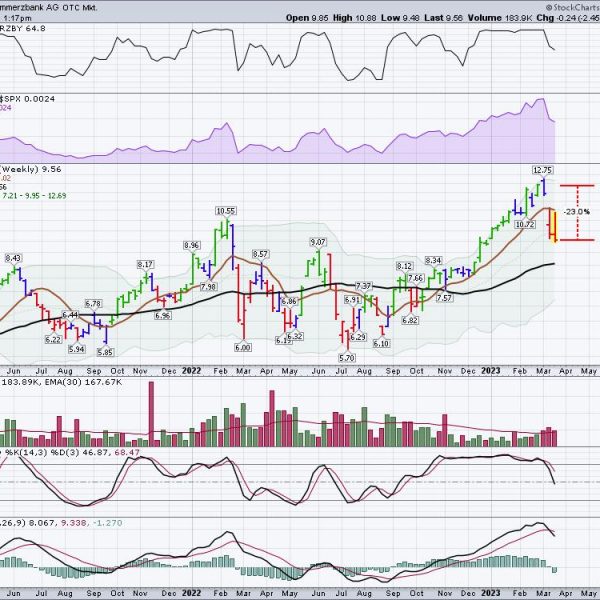Select the 9.338 MACD signal value
This screenshot has width=600, height=600.
75,523
